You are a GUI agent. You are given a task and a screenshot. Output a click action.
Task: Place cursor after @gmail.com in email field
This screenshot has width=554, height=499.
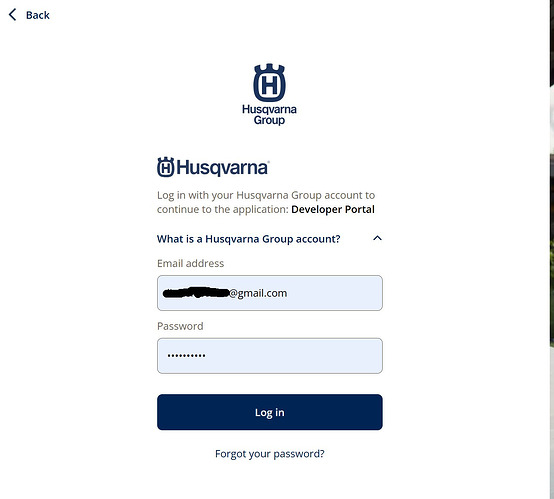pos(288,293)
